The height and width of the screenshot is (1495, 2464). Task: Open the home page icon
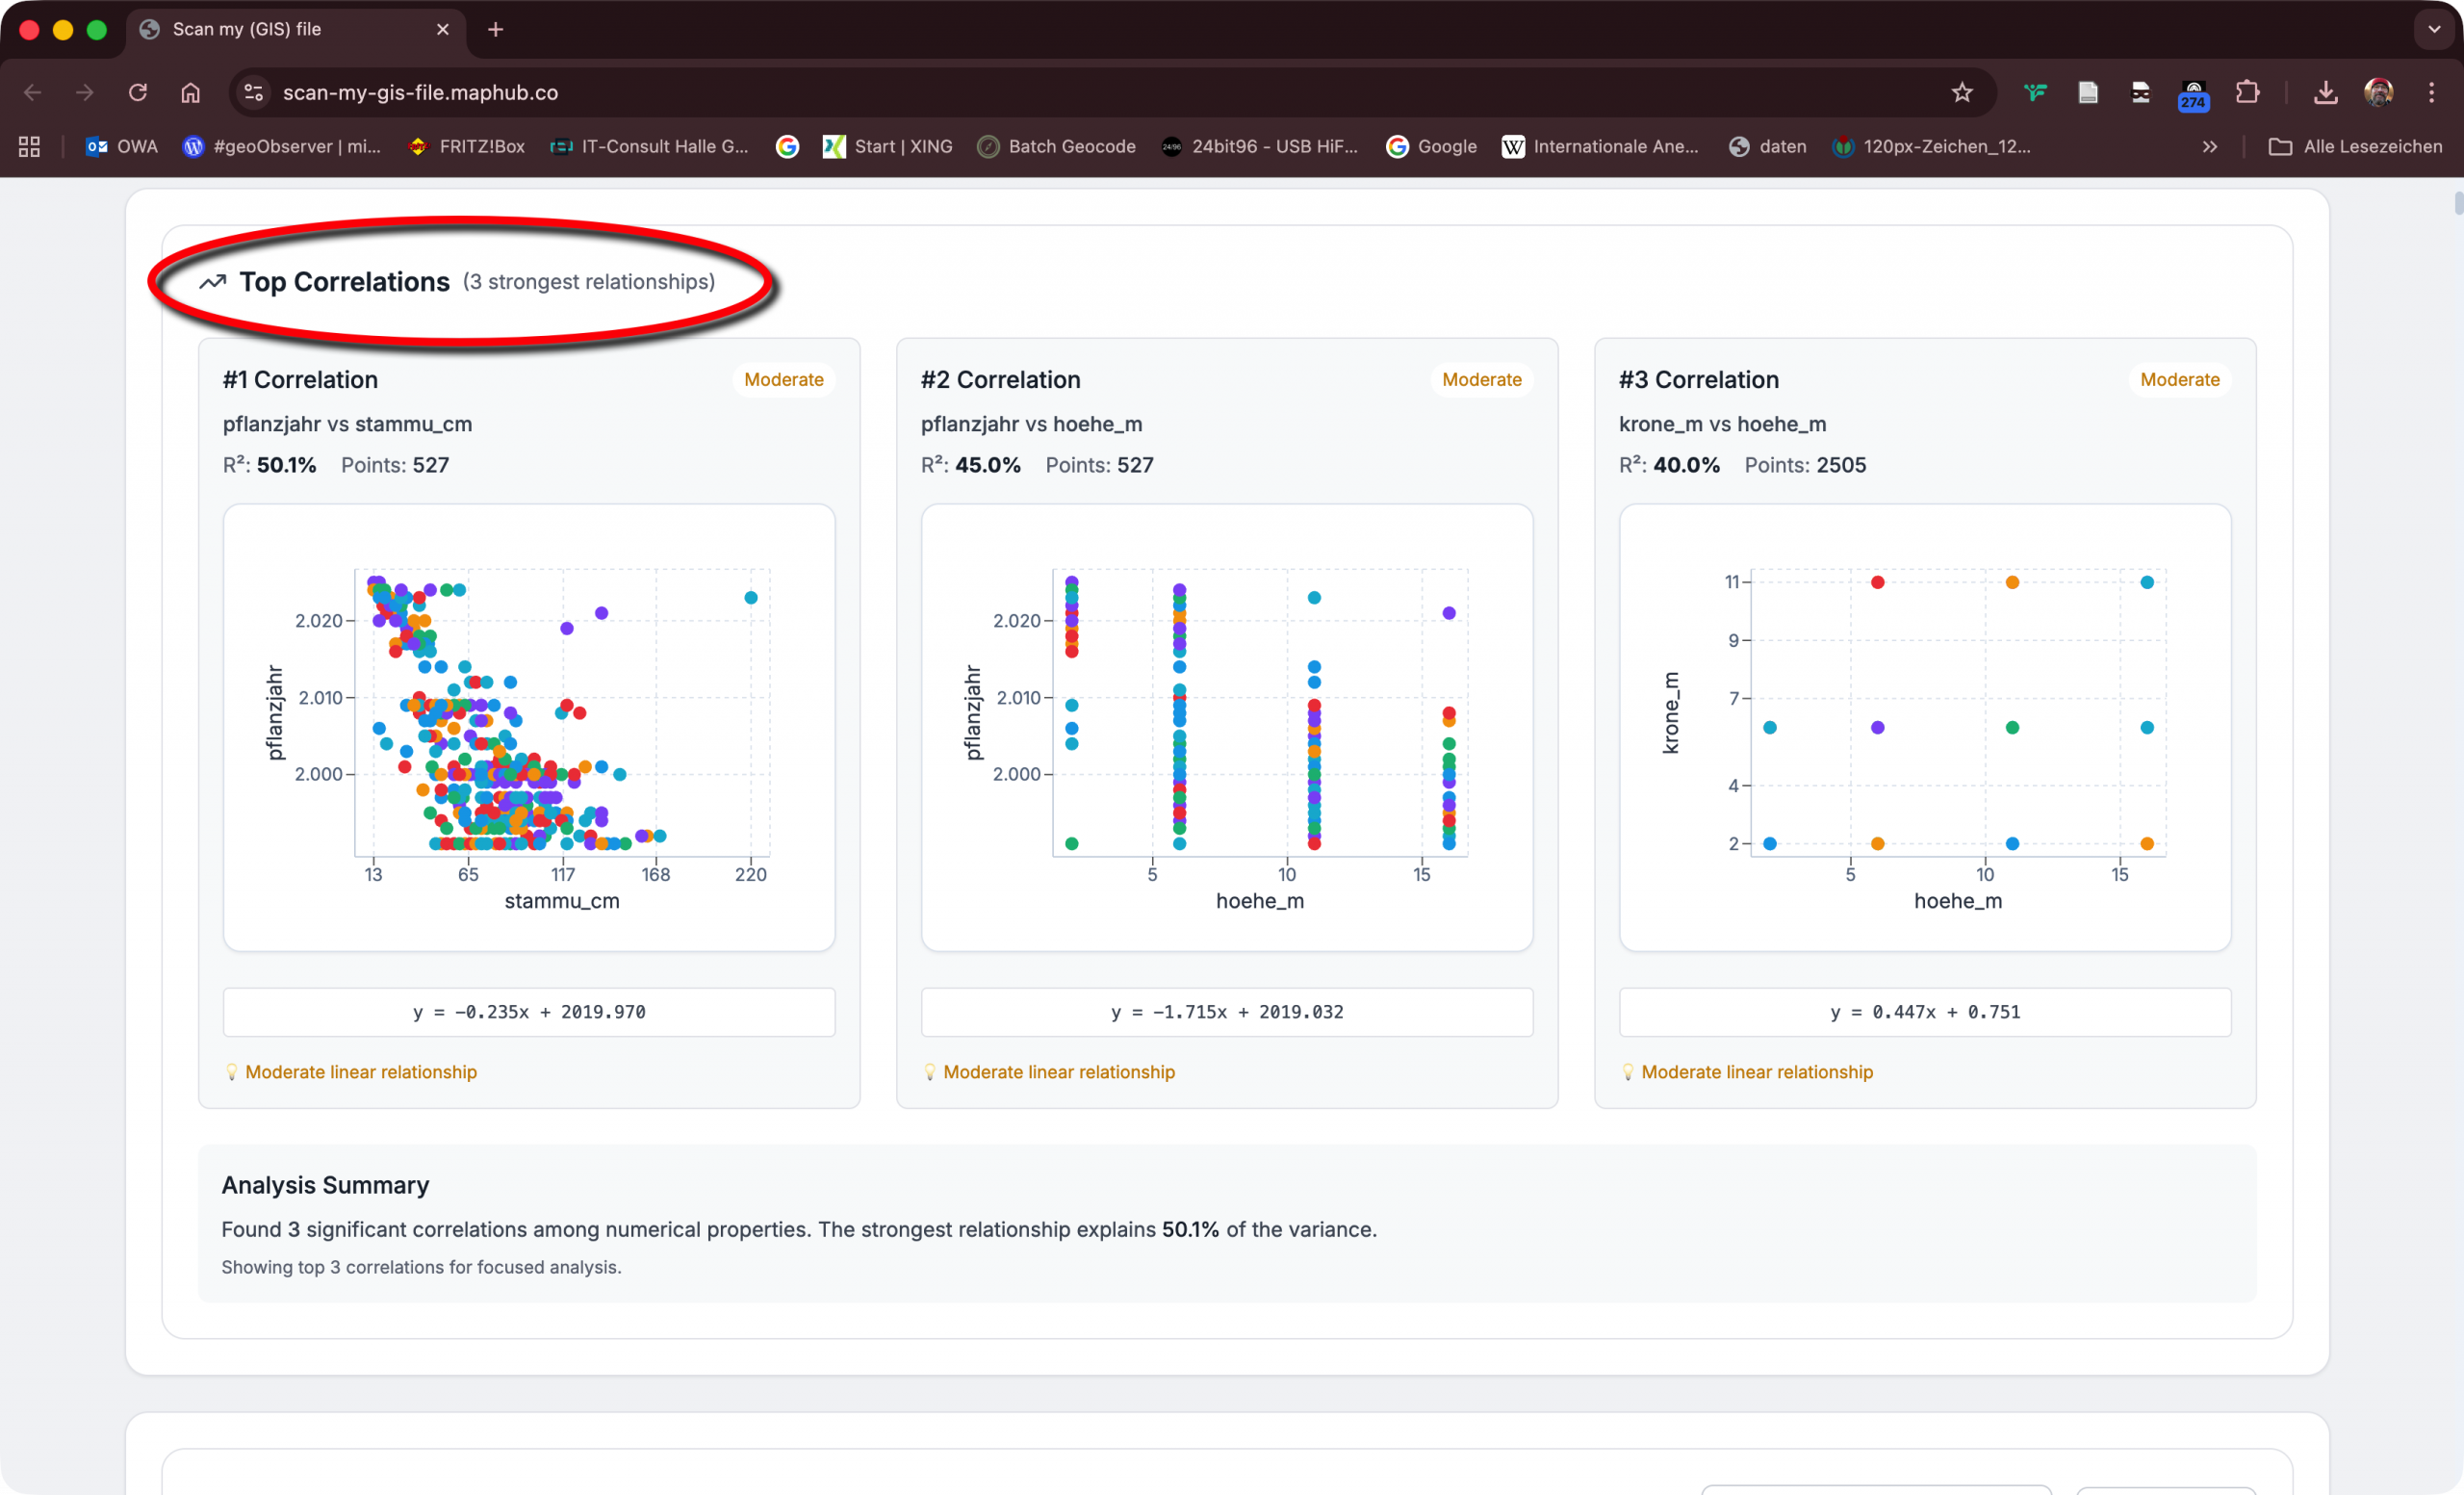(190, 92)
